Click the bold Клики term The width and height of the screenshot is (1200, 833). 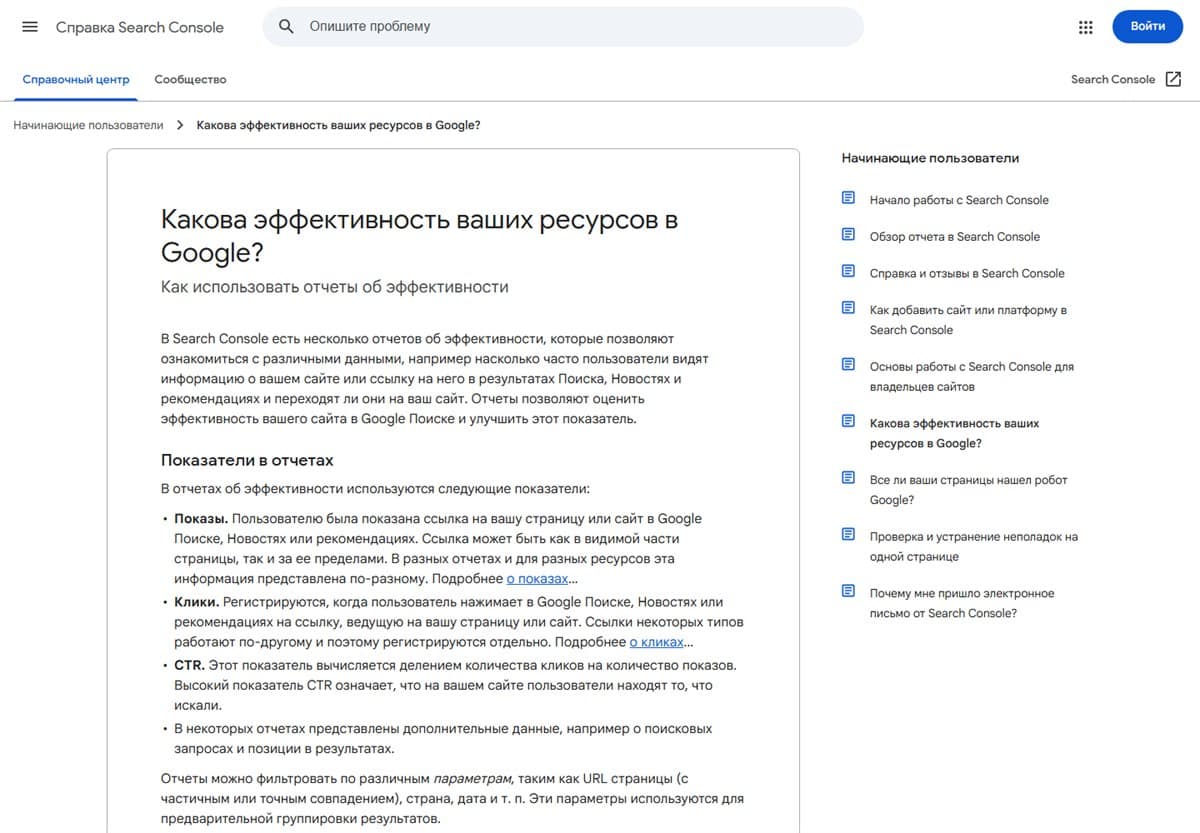(x=196, y=602)
